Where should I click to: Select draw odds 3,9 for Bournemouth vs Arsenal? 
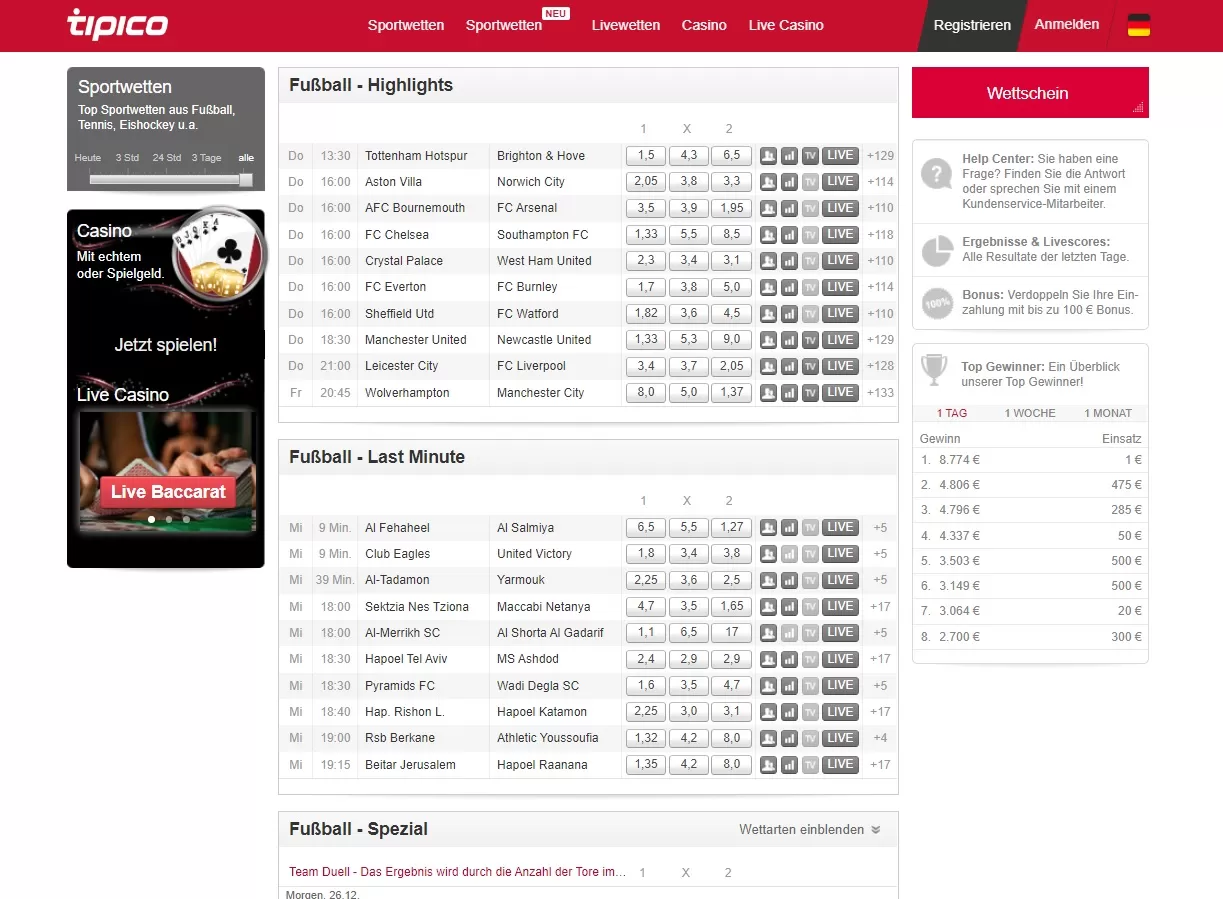point(688,208)
